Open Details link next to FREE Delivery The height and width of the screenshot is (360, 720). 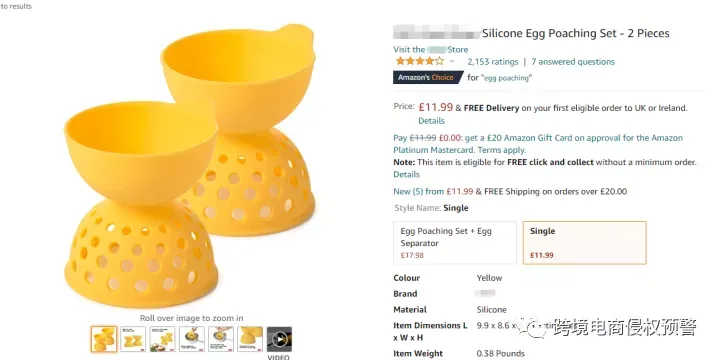coord(431,121)
